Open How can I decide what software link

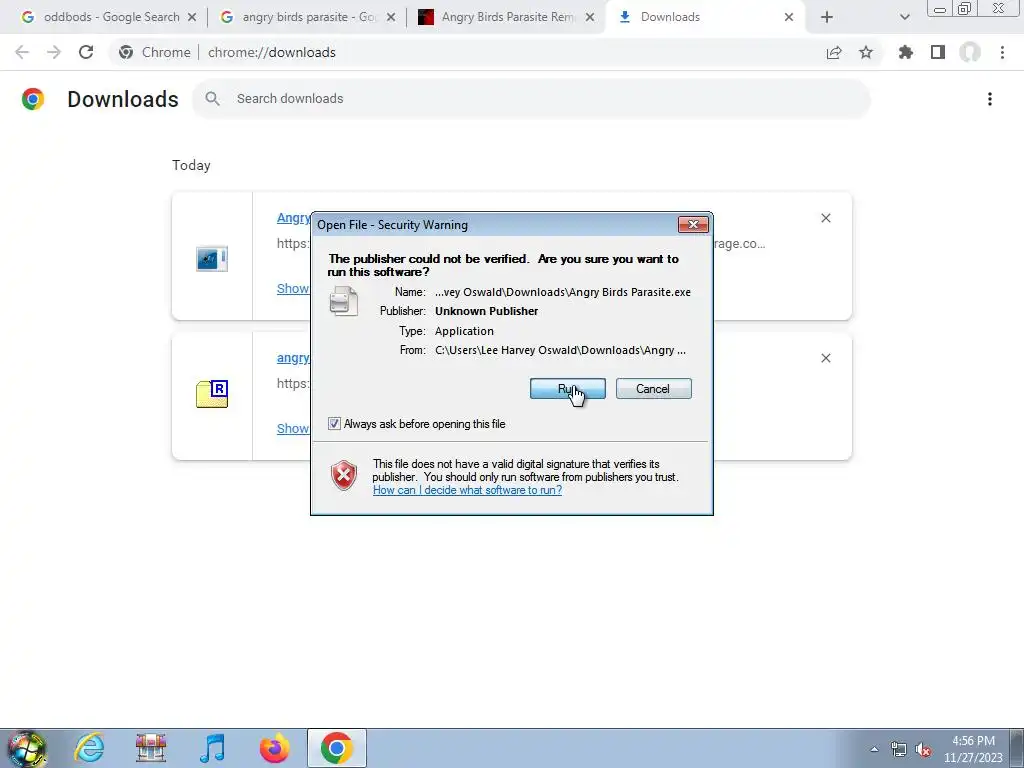point(467,490)
